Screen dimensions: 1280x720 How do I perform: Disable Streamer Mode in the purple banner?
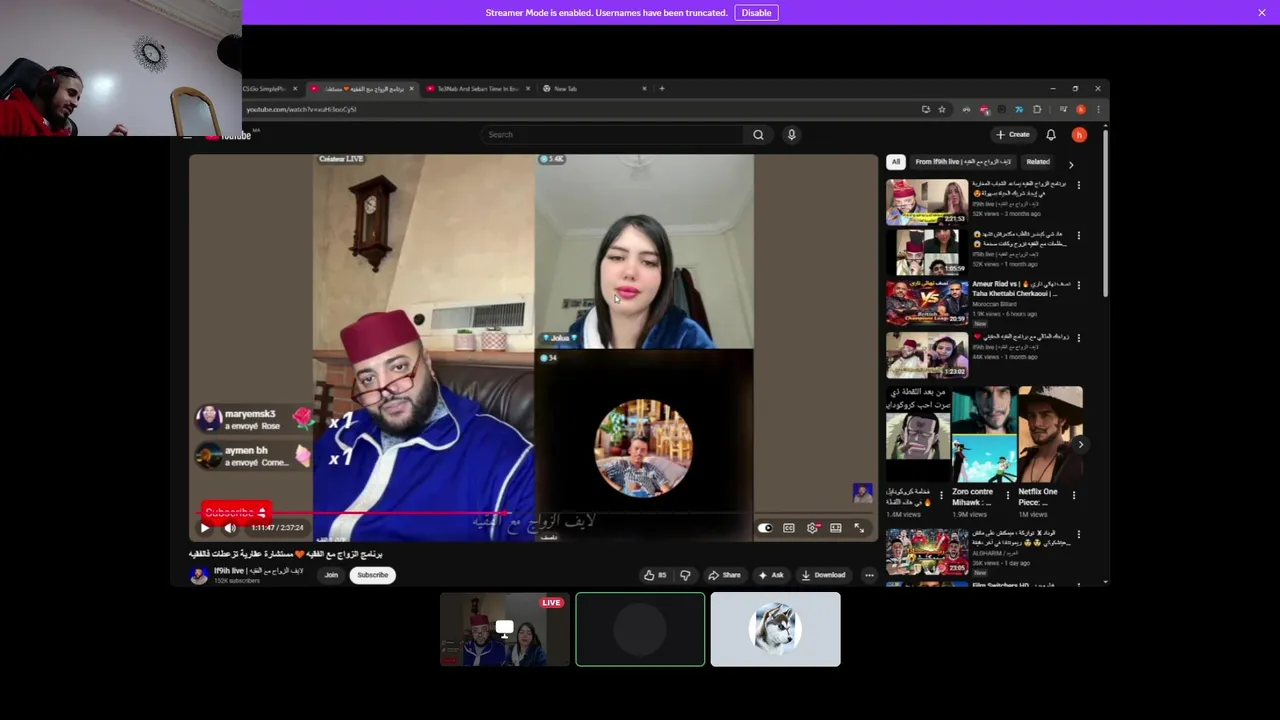756,12
